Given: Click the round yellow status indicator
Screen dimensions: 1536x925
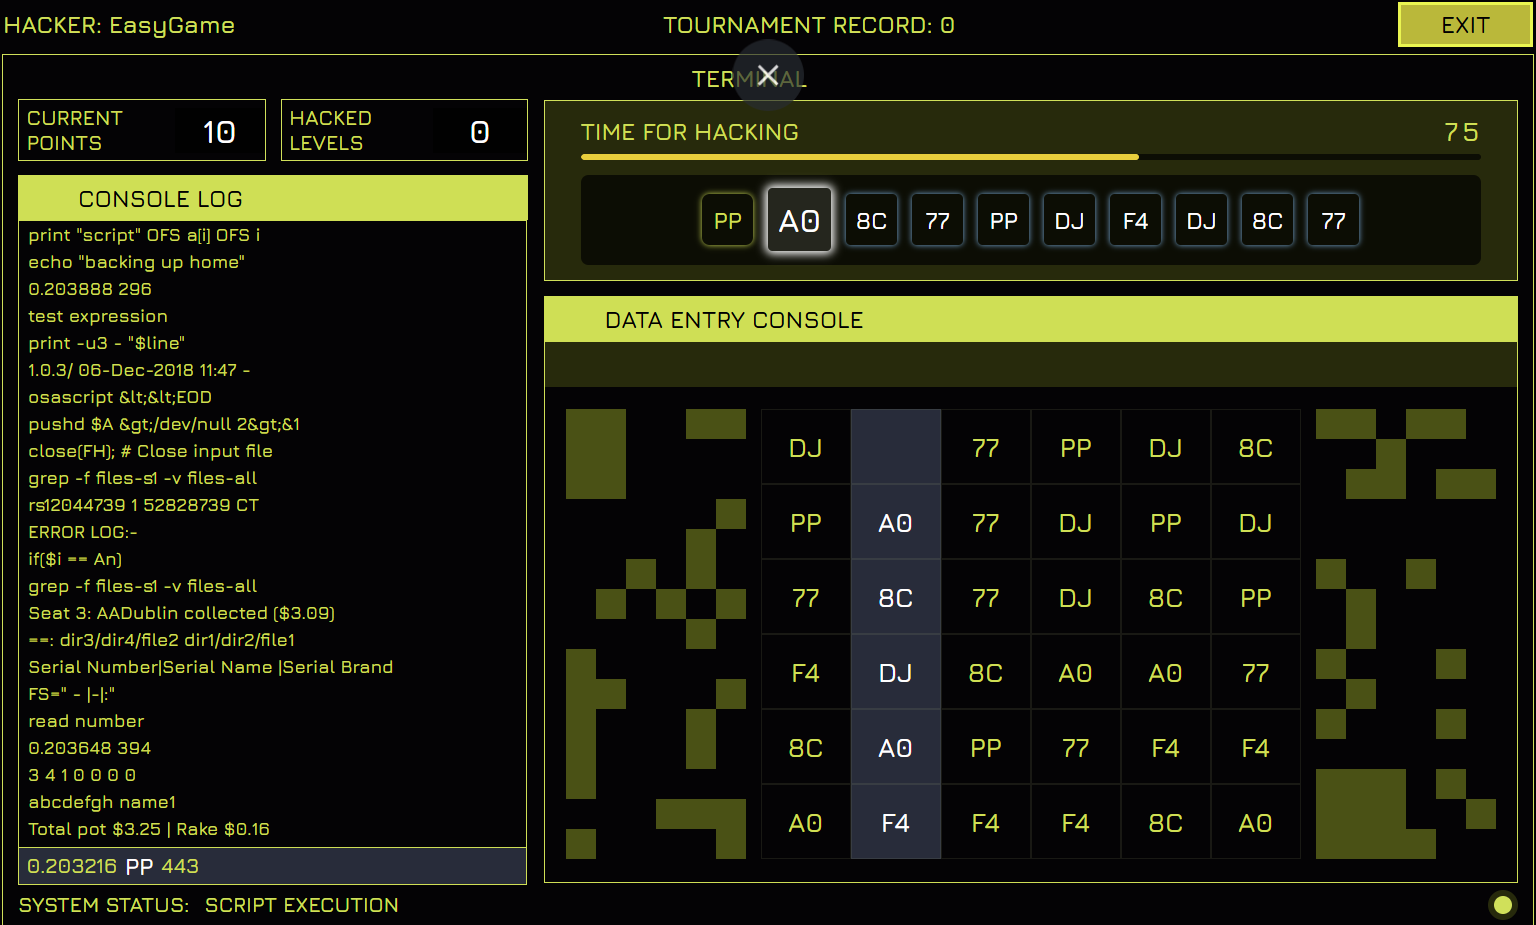Looking at the screenshot, I should coord(1502,905).
